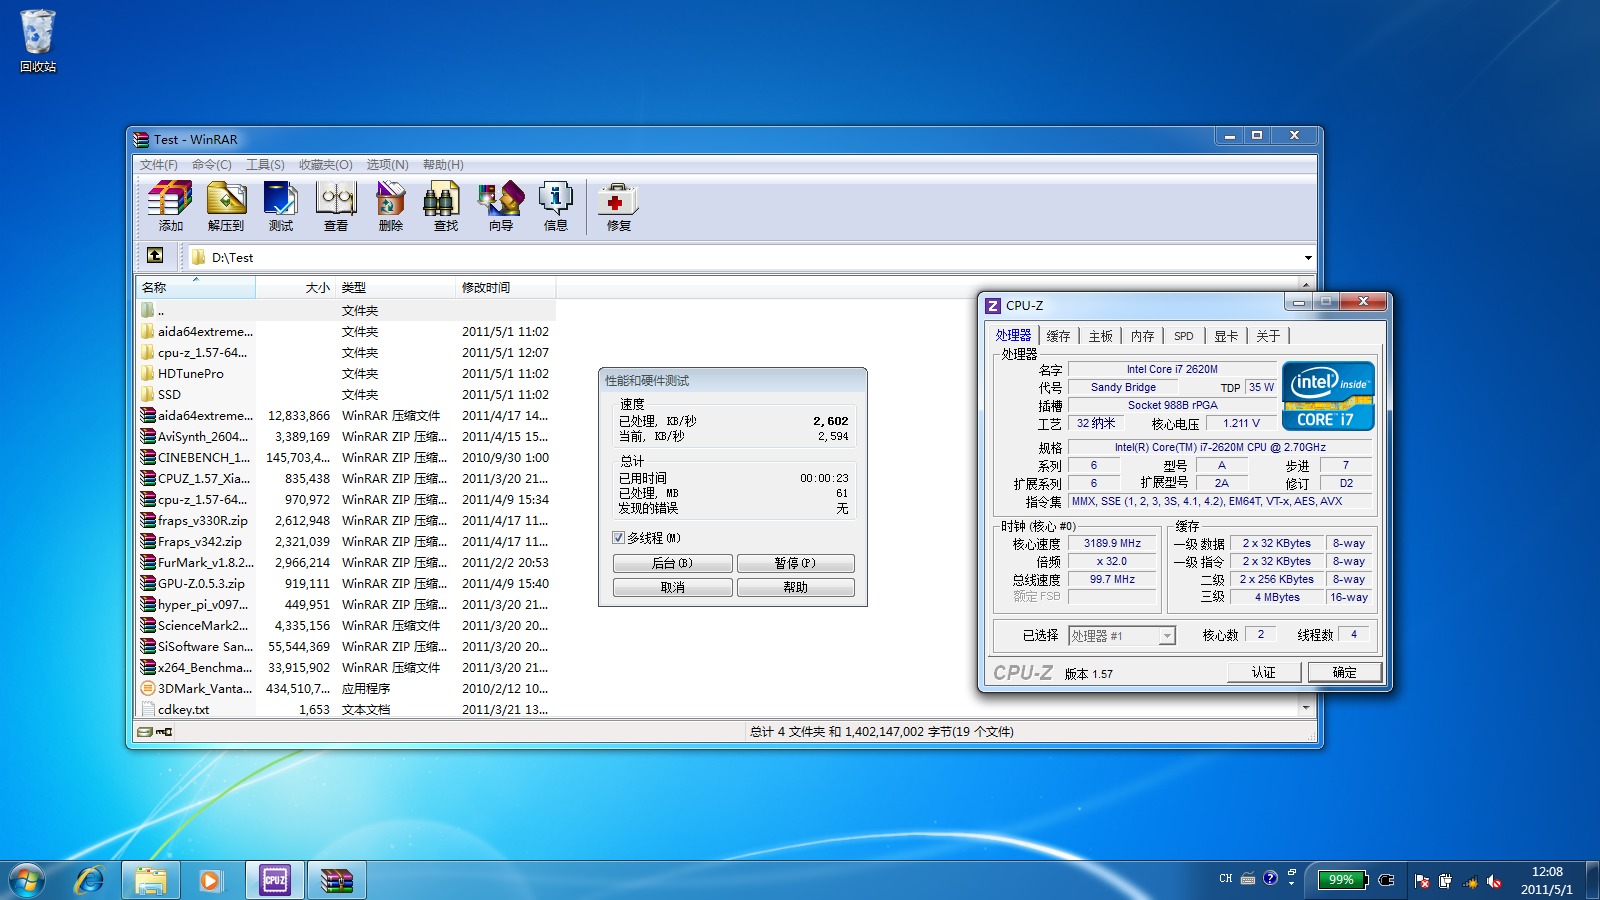Open the Windows Start orb
Viewport: 1600px width, 900px height.
[x=27, y=881]
